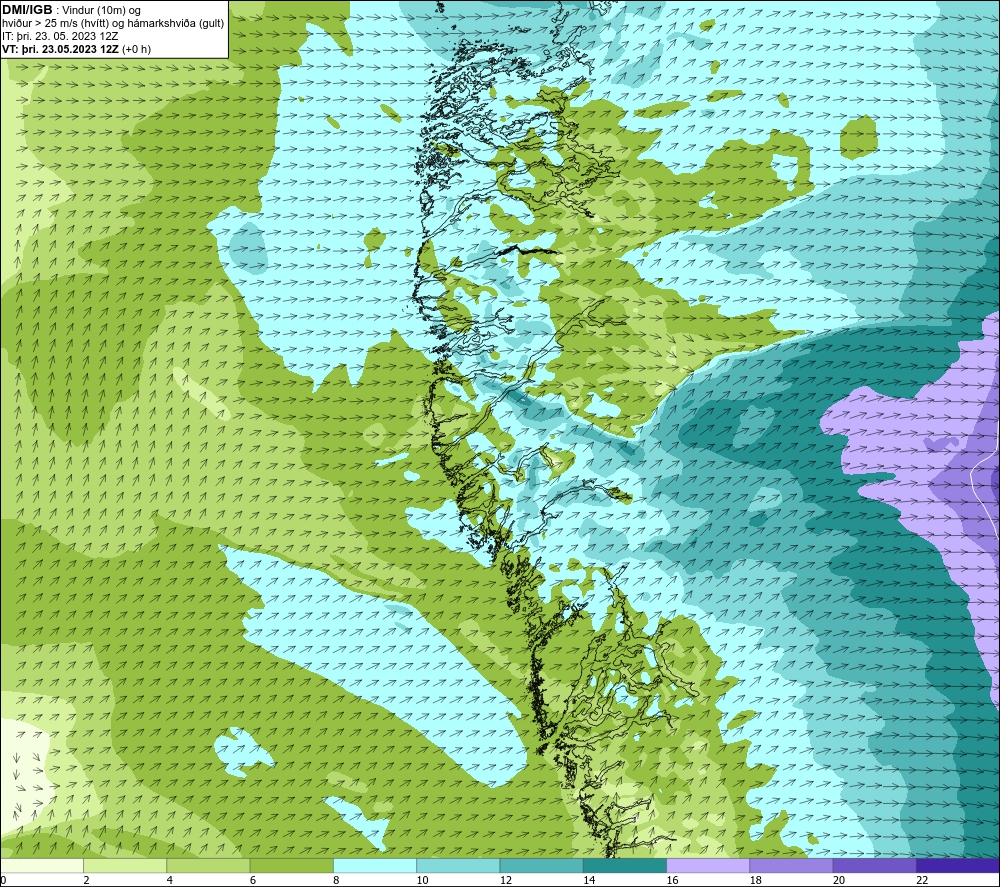Click the legend label '10'
The width and height of the screenshot is (1000, 887).
[423, 880]
